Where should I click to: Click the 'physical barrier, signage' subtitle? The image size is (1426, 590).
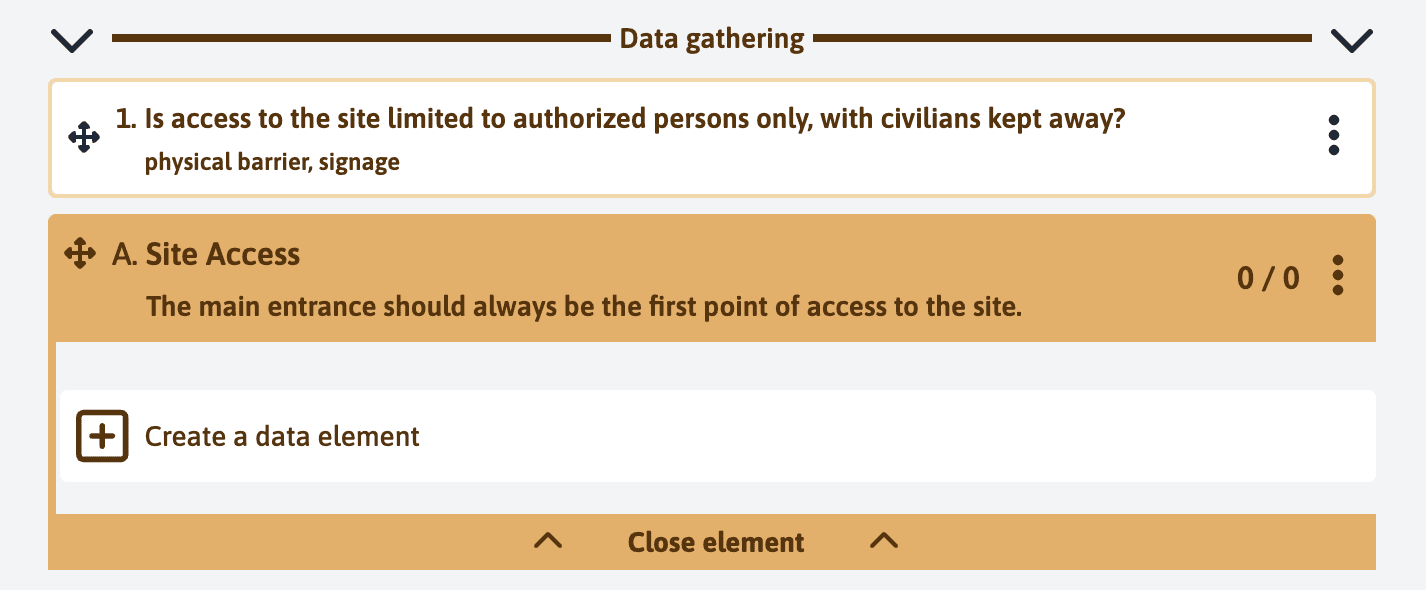tap(272, 162)
